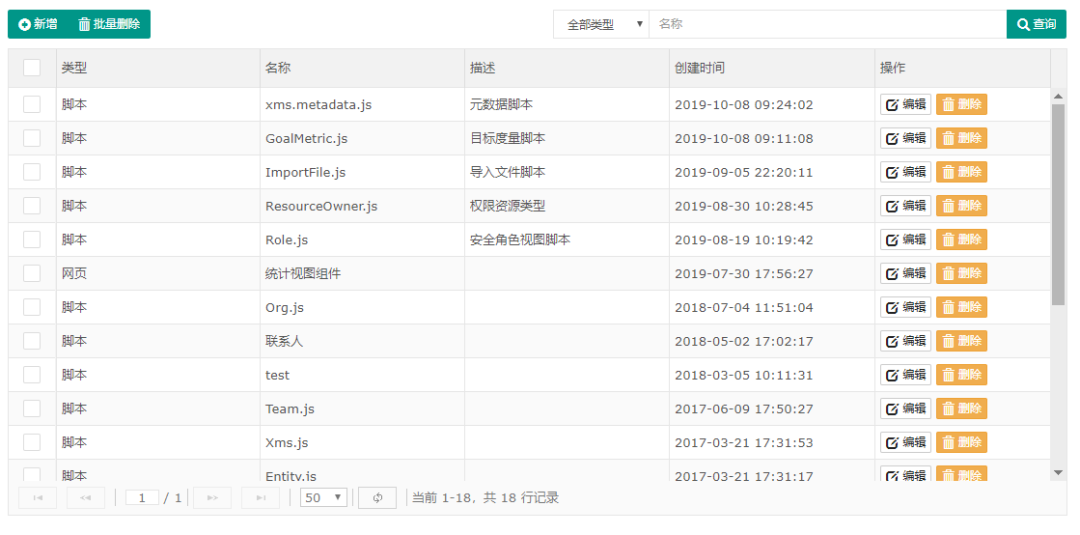Edit the GoalMetric.js row
1080x535 pixels.
point(905,138)
